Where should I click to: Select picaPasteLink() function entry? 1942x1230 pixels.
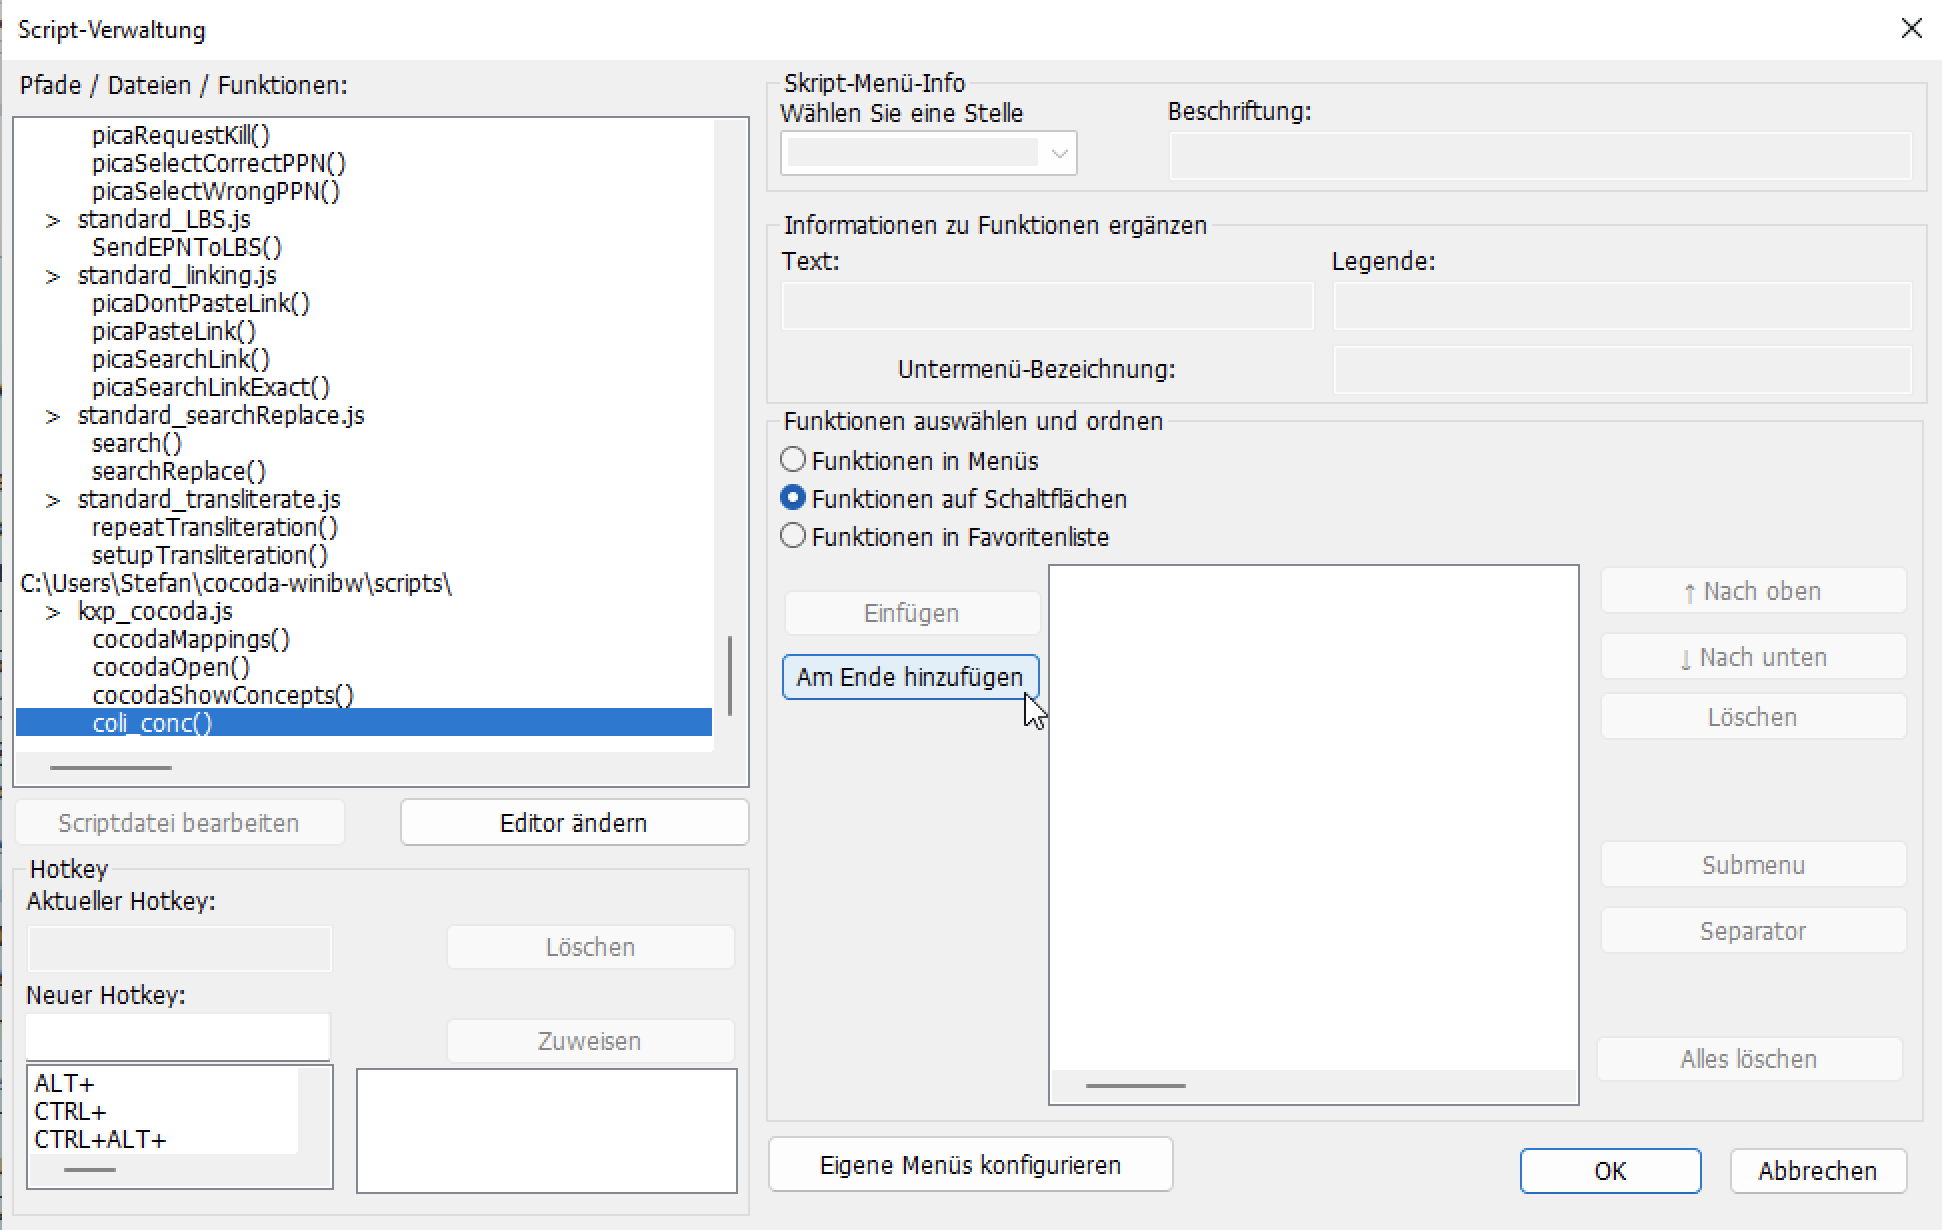pos(174,331)
